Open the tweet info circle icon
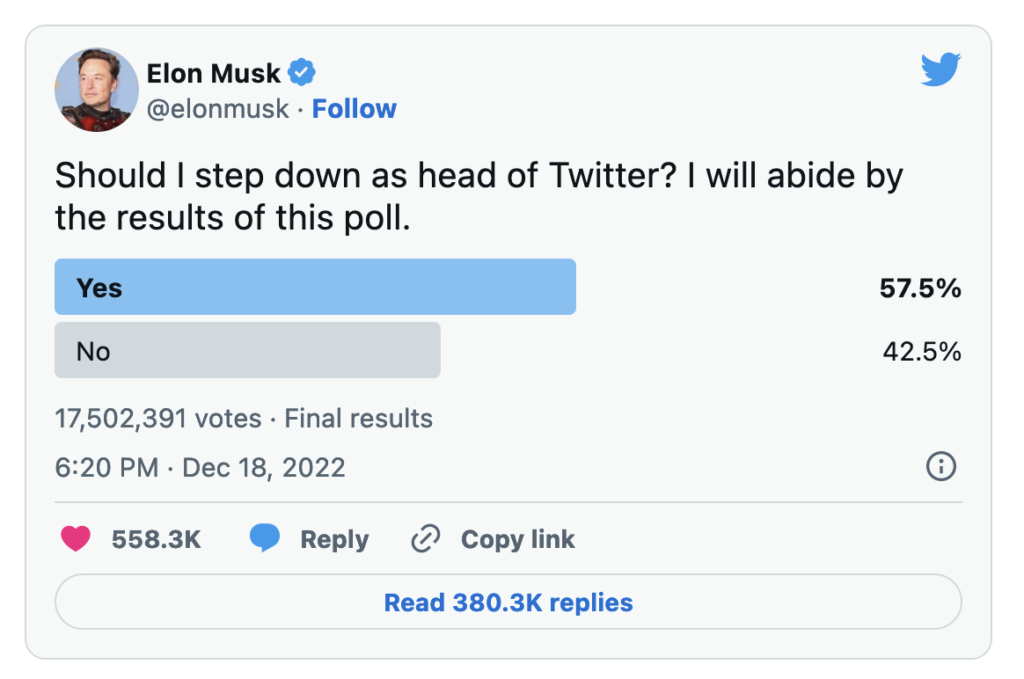This screenshot has height=679, width=1024. point(941,466)
